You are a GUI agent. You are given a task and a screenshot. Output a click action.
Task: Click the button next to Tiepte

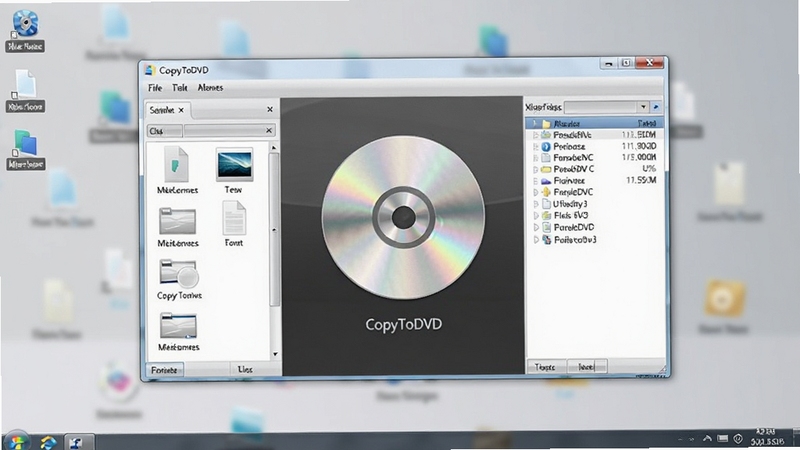(587, 367)
